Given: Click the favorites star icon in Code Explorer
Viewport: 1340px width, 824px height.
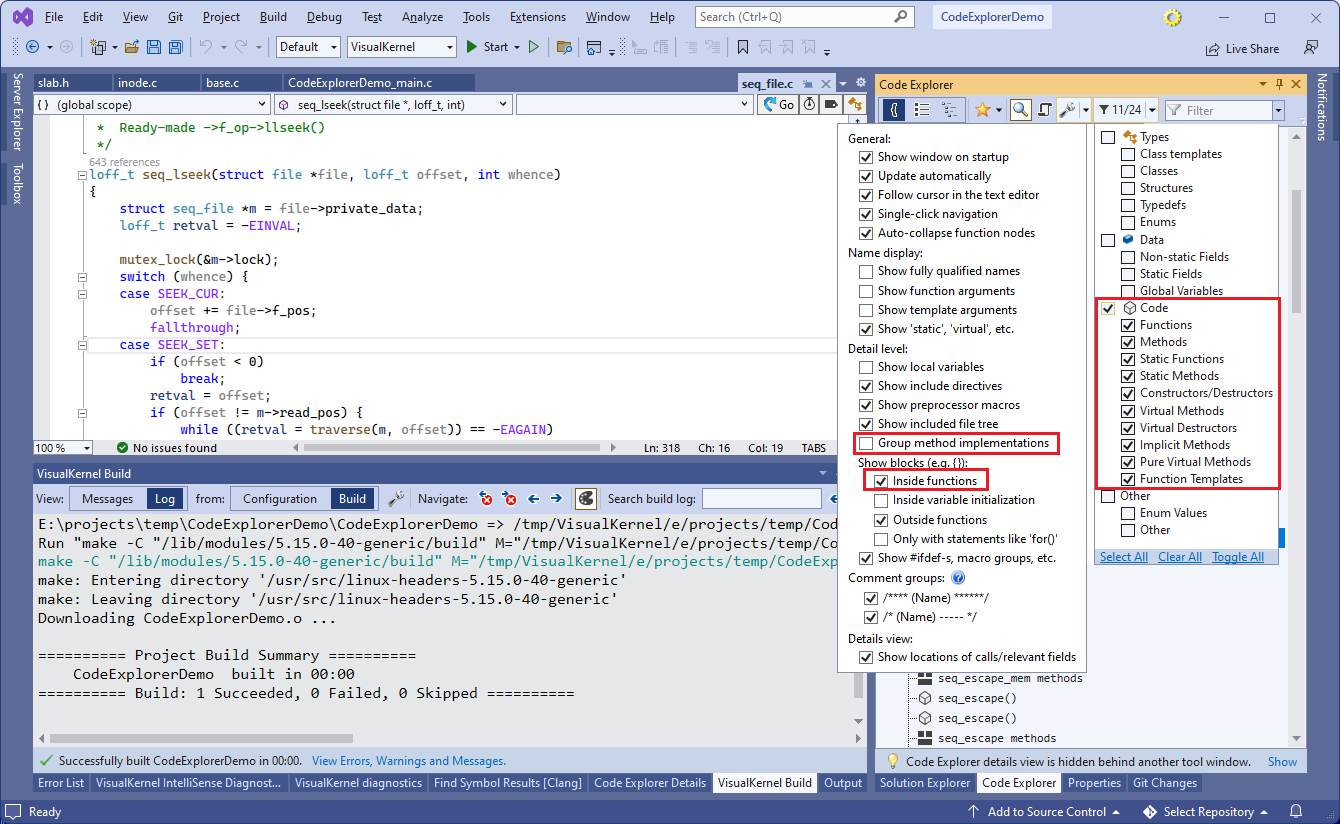Looking at the screenshot, I should 982,110.
